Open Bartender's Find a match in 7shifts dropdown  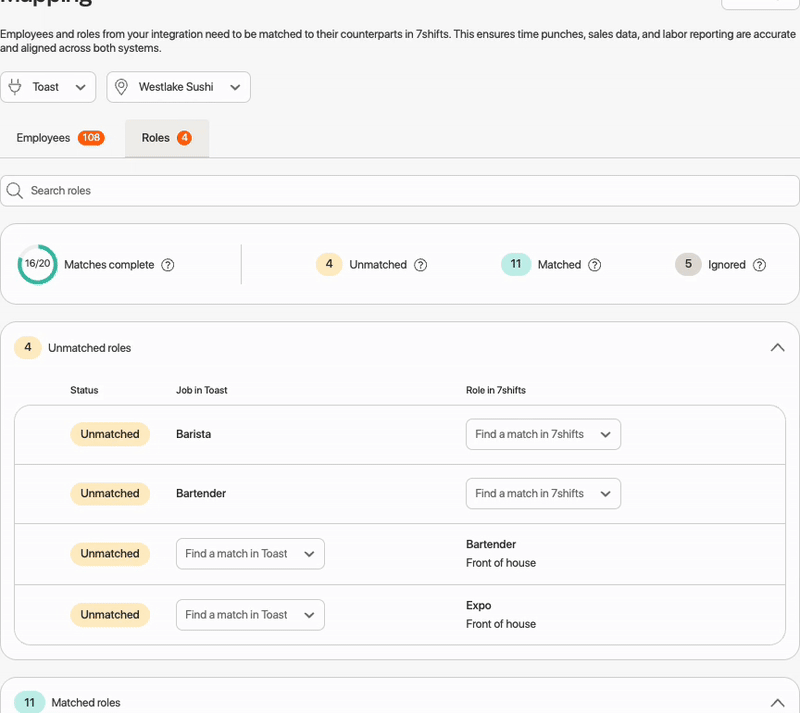[x=543, y=493]
